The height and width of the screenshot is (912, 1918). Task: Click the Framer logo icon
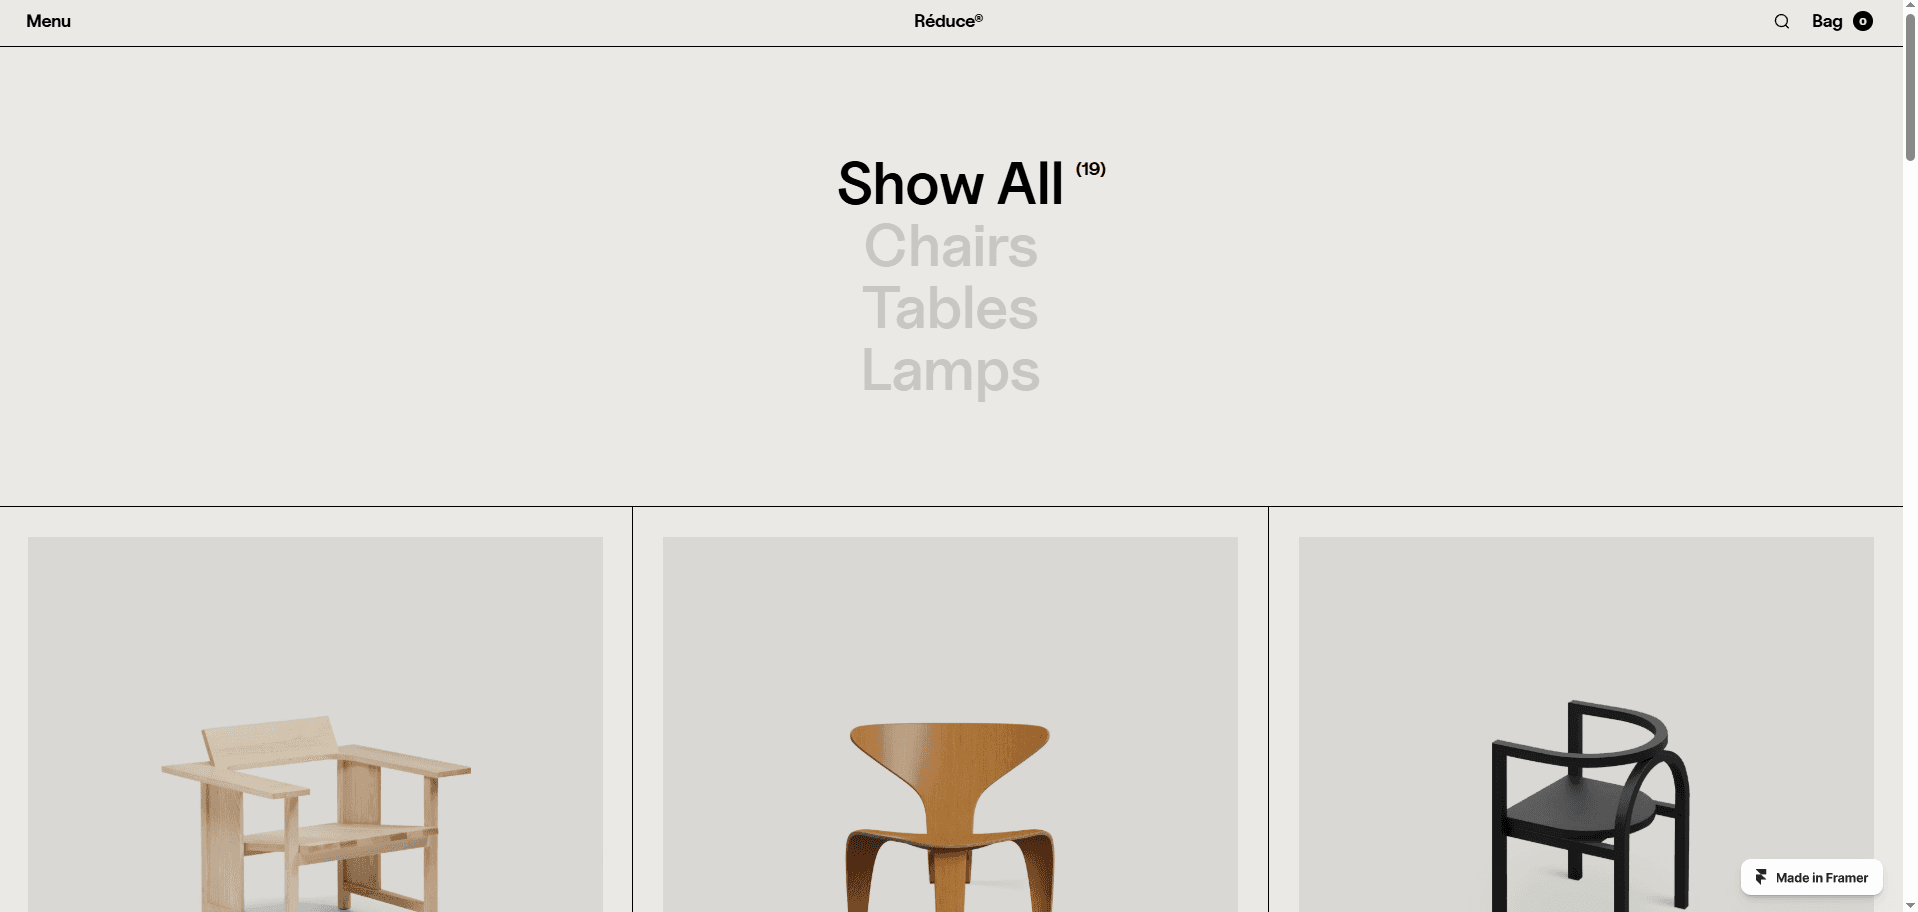click(1761, 877)
